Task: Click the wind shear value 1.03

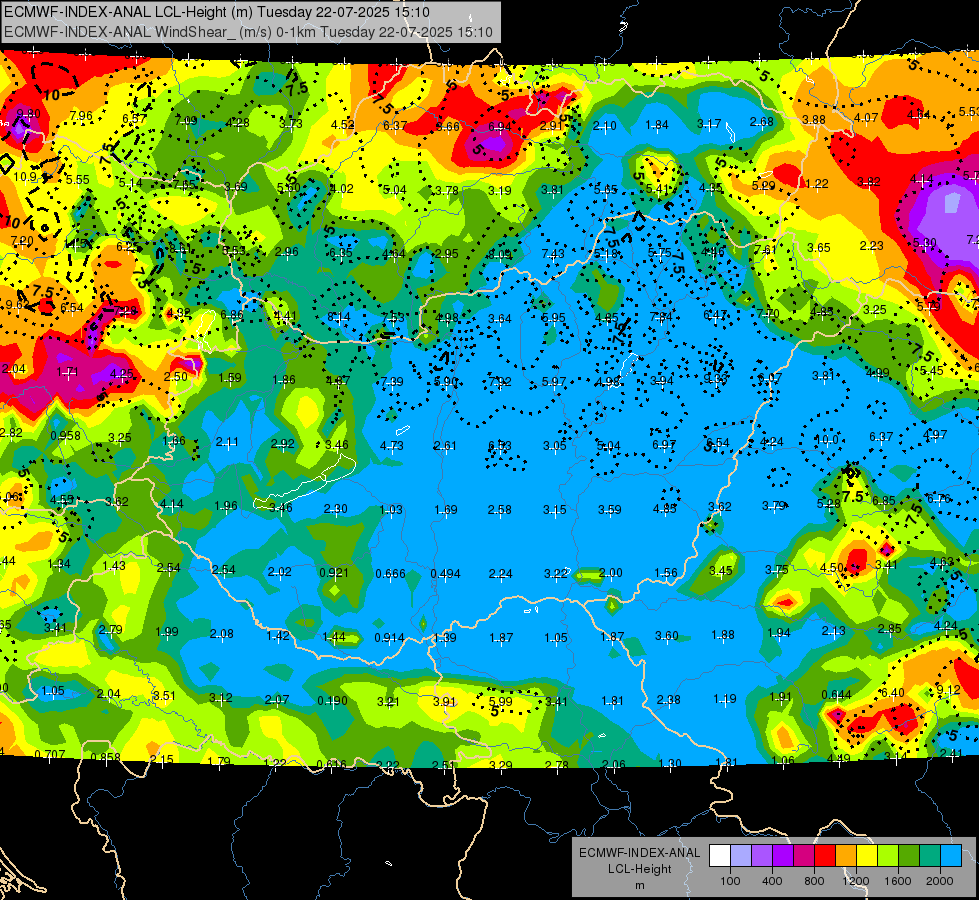Action: [x=391, y=510]
